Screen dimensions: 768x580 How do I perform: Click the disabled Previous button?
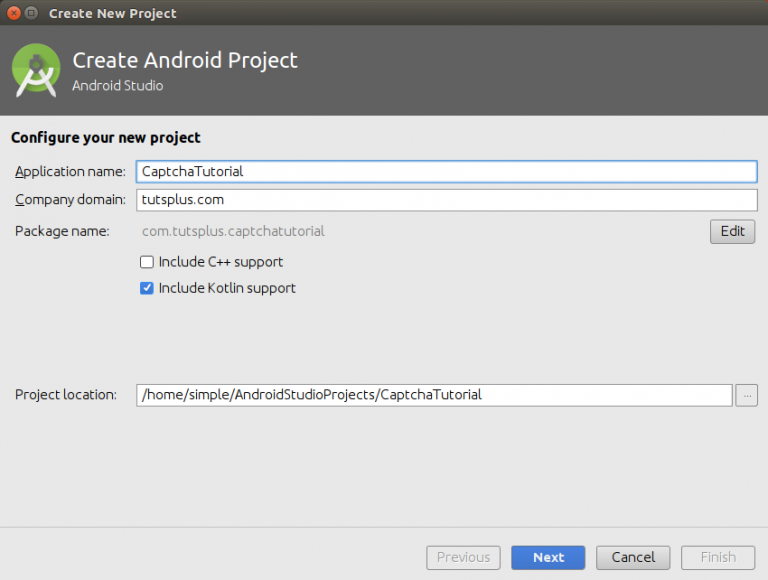pos(463,557)
